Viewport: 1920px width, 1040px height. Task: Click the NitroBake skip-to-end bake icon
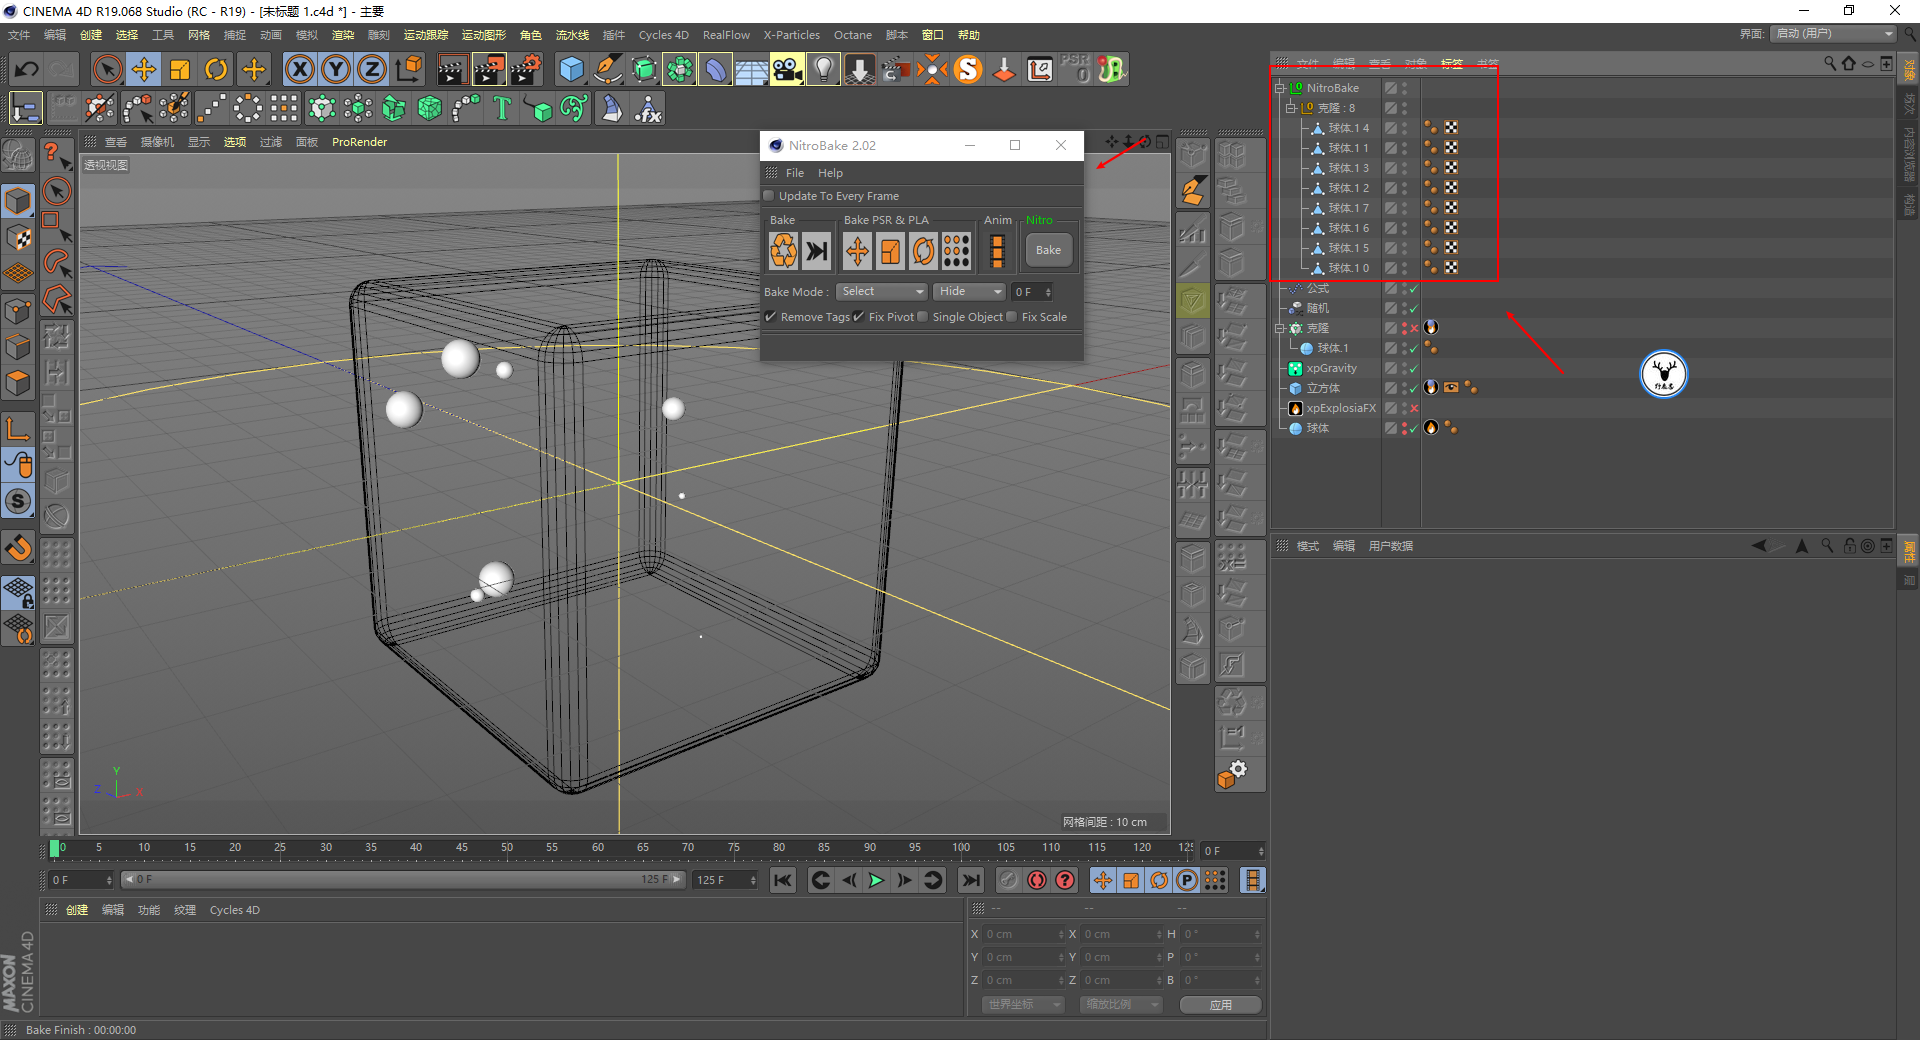pyautogui.click(x=817, y=250)
